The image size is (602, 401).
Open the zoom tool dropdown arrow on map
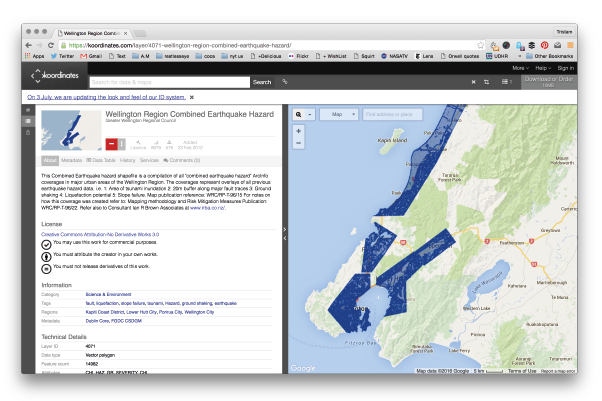point(310,114)
